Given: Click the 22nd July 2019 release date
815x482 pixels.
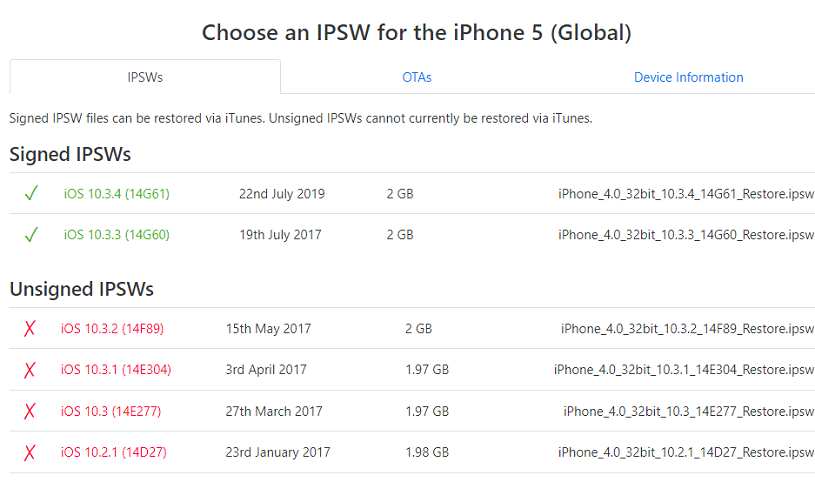Looking at the screenshot, I should (x=282, y=194).
